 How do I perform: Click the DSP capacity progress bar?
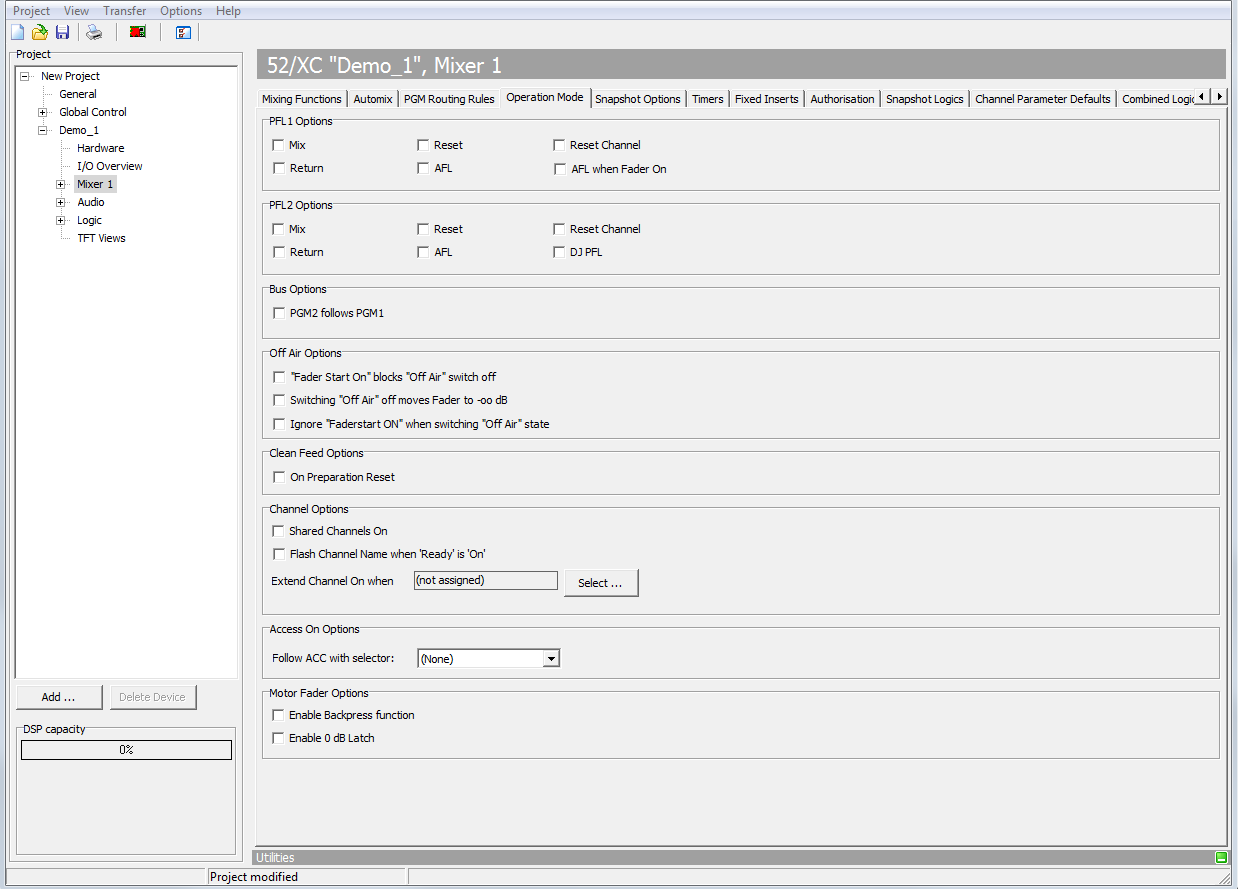point(126,748)
